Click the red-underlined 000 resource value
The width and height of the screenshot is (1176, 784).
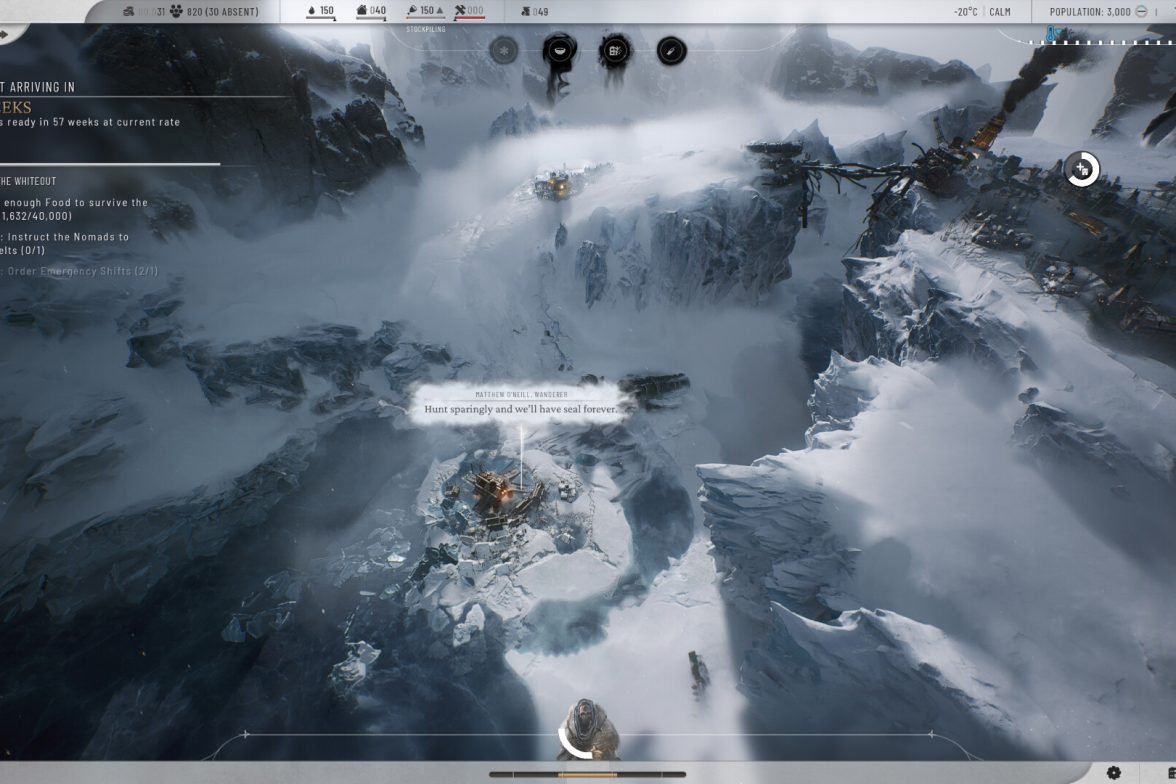[x=476, y=11]
